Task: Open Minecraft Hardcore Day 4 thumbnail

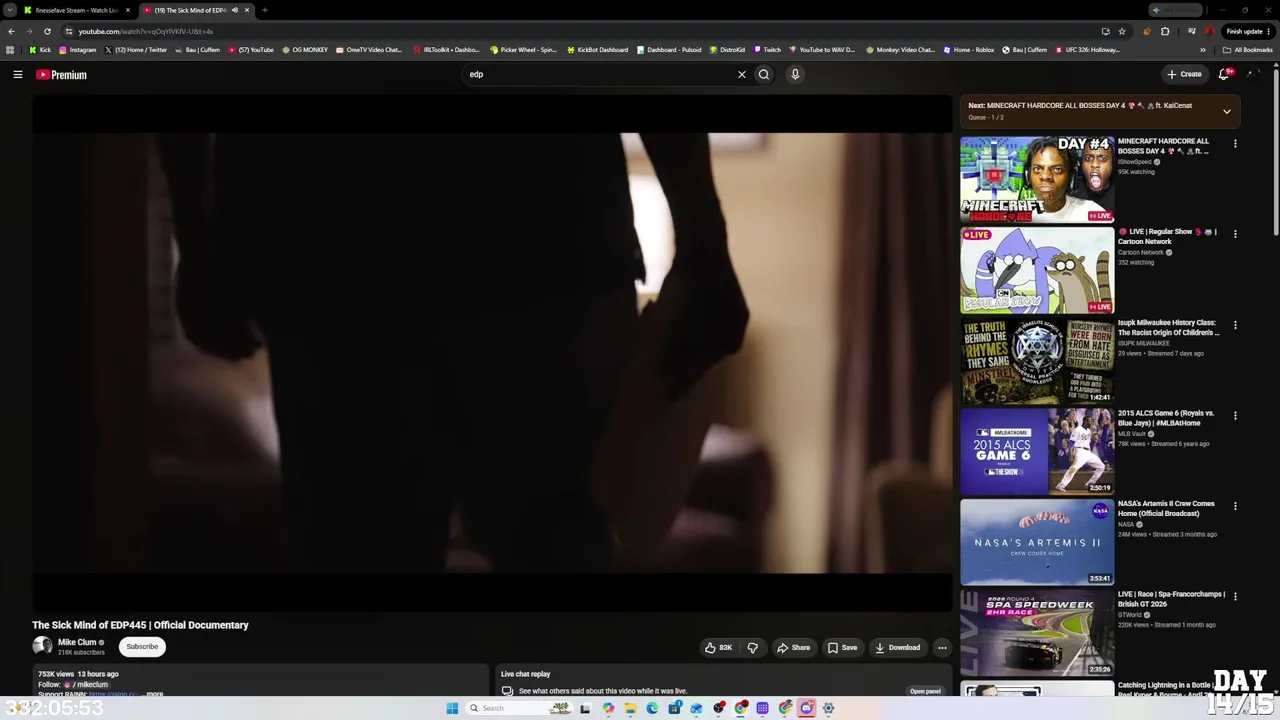Action: pos(1037,179)
